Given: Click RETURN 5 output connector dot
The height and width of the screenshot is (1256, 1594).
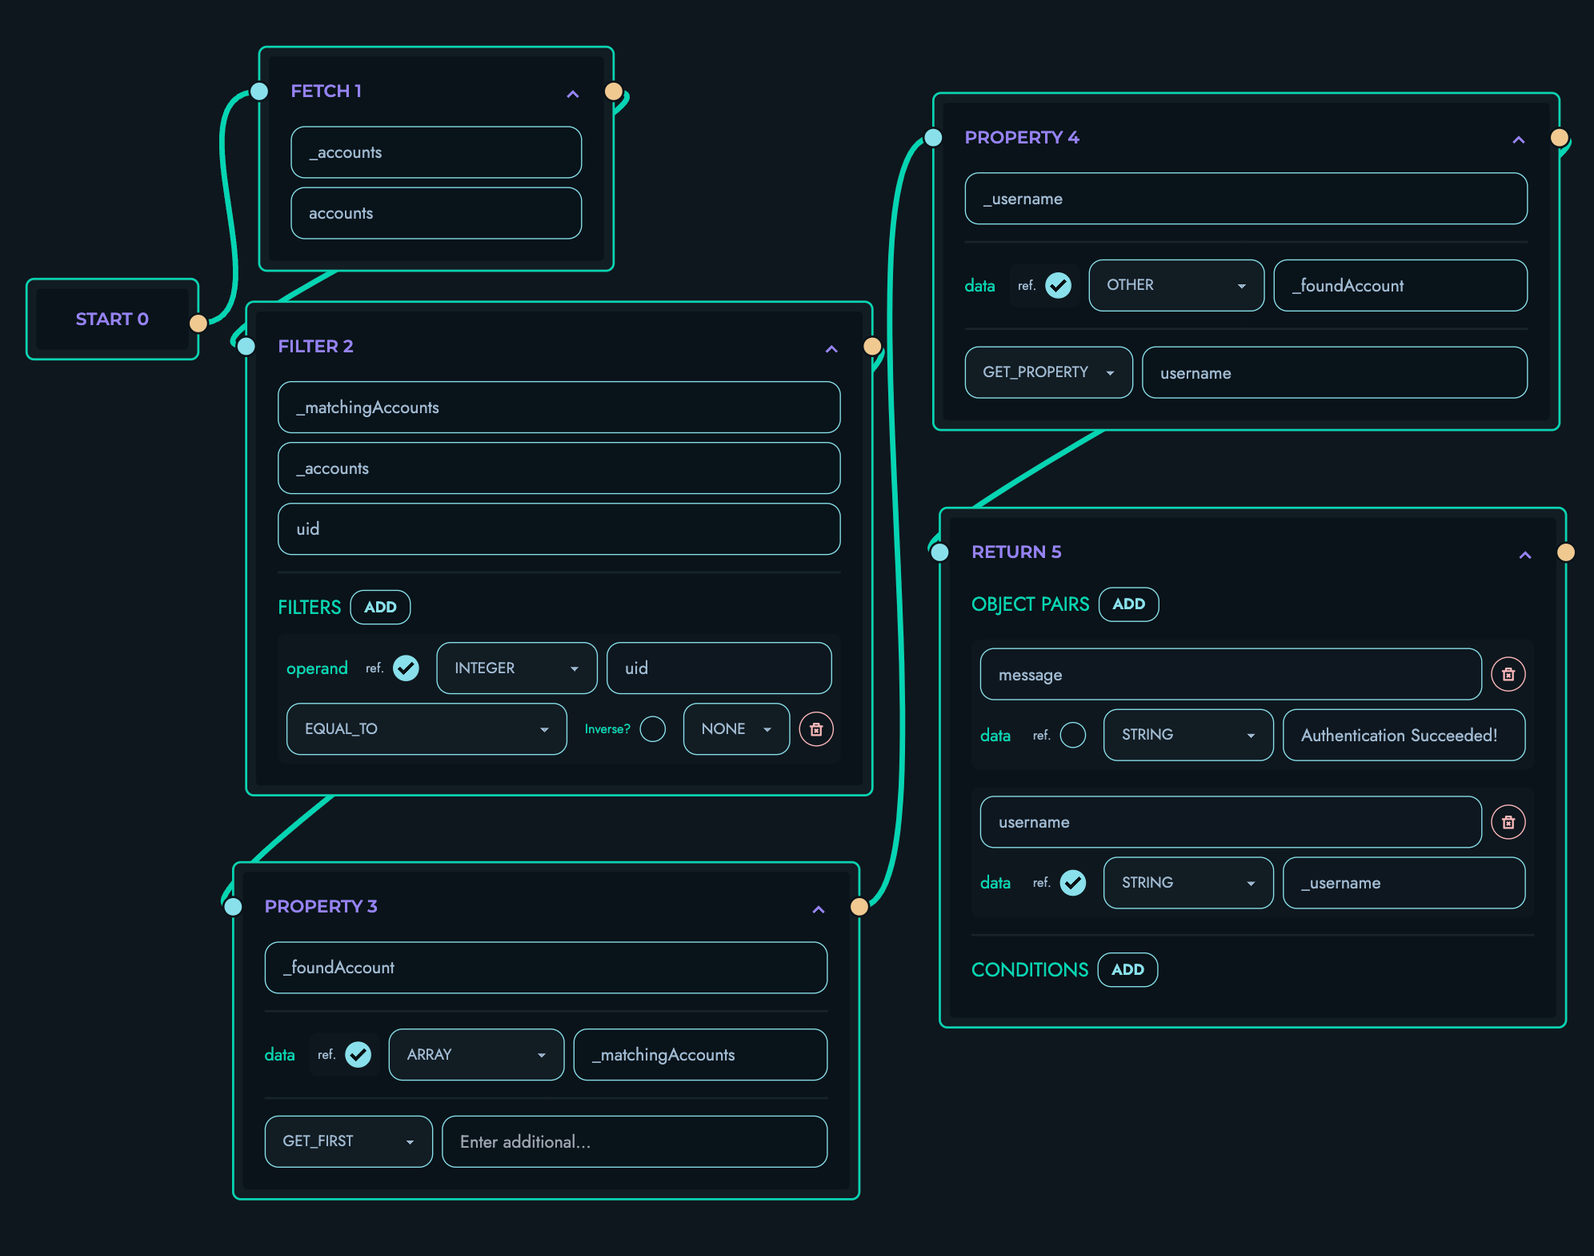Looking at the screenshot, I should [x=1566, y=552].
